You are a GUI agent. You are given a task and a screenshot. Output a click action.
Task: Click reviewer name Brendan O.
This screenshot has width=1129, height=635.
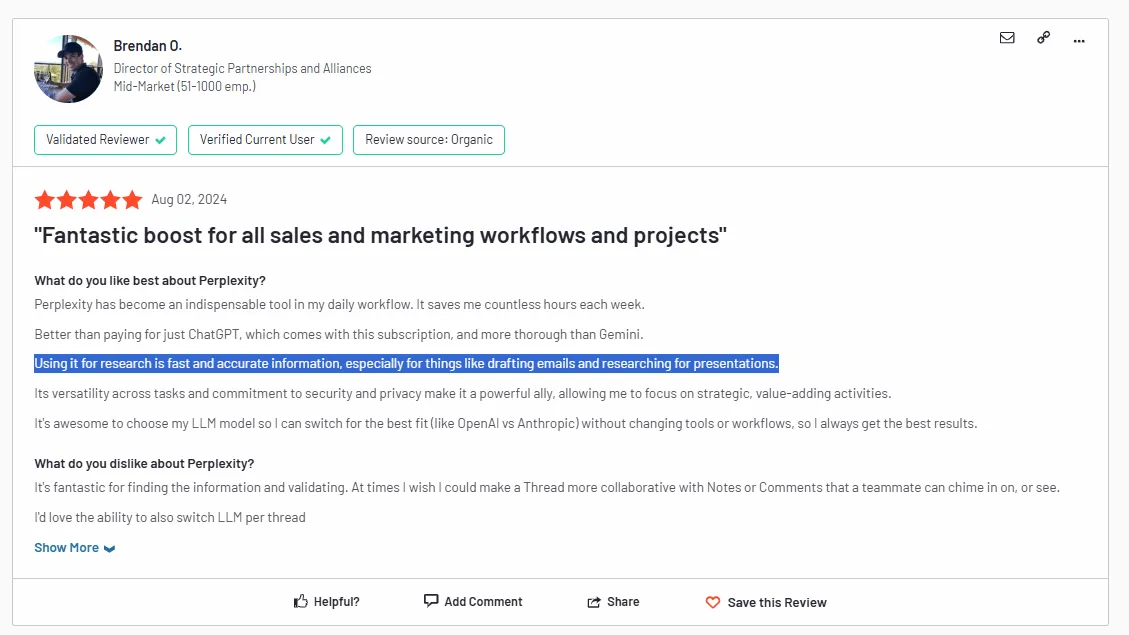click(x=148, y=46)
